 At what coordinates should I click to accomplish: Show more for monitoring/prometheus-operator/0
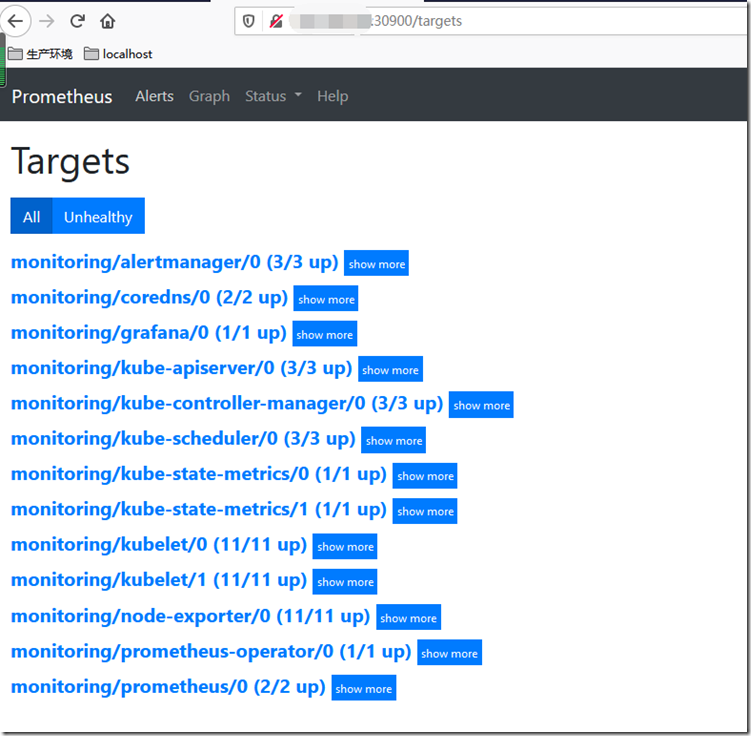(450, 653)
